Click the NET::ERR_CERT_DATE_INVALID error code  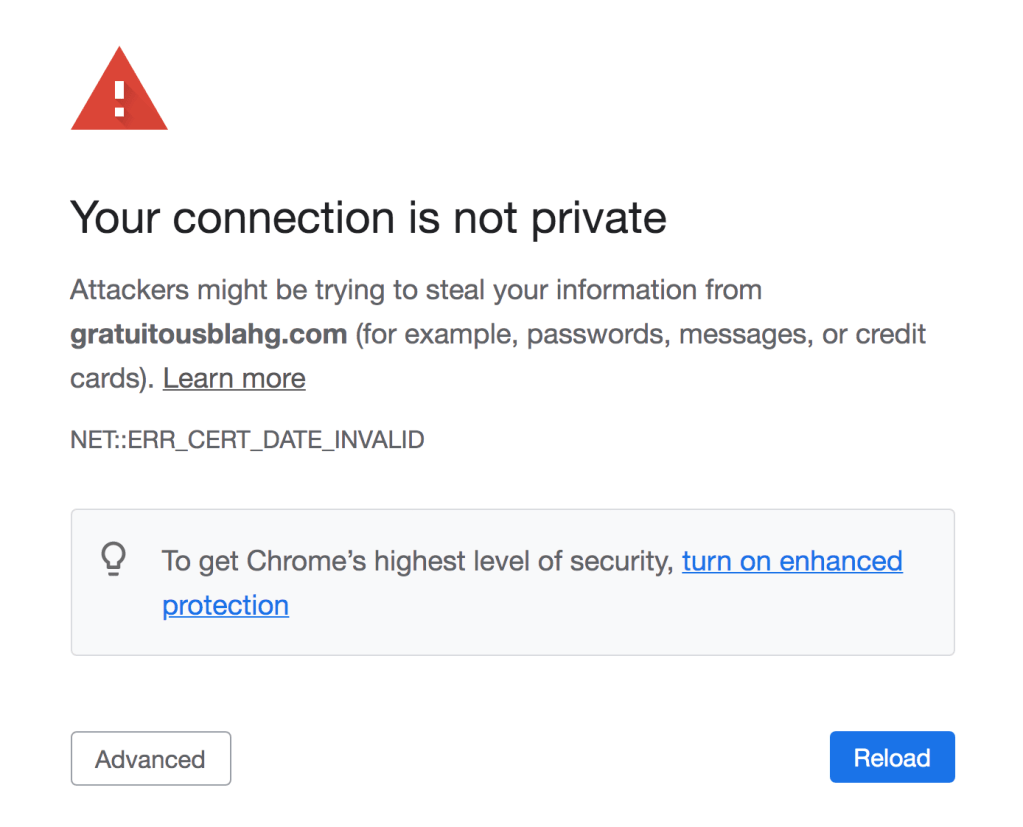[x=247, y=439]
